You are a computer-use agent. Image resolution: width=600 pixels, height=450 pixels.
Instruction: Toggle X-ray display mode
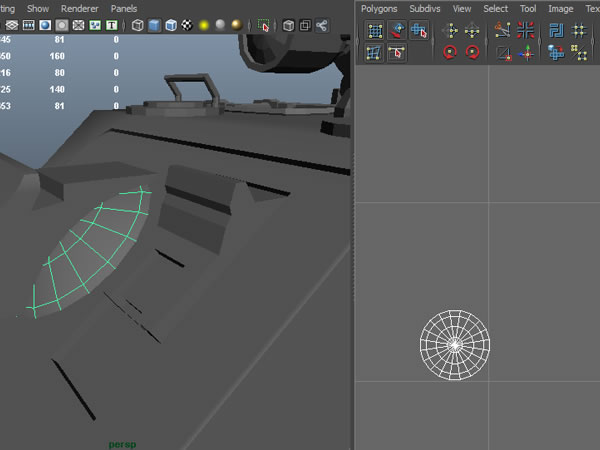point(289,25)
